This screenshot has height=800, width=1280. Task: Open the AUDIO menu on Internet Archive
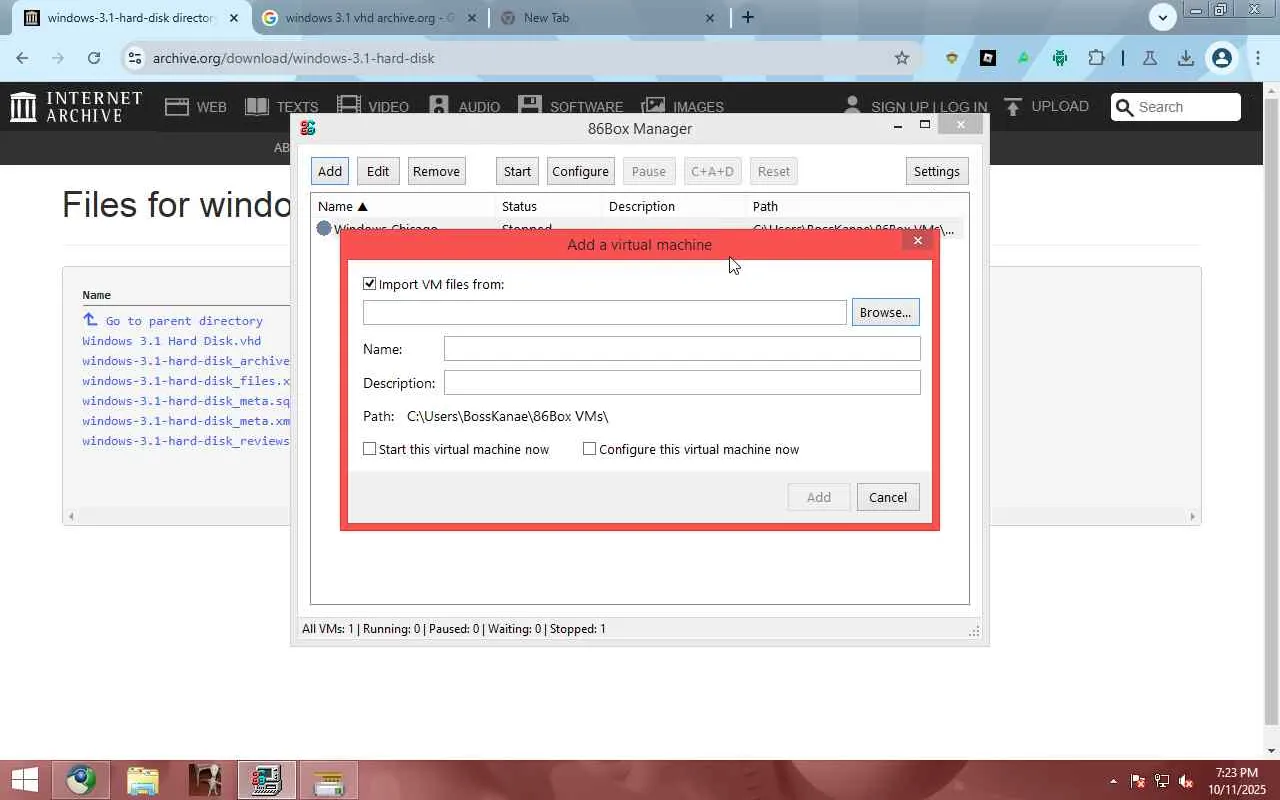point(464,106)
